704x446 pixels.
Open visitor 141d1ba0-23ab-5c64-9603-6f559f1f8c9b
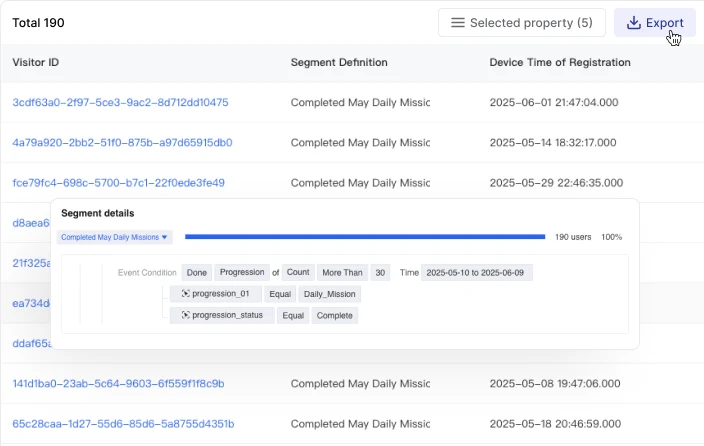[x=118, y=384]
